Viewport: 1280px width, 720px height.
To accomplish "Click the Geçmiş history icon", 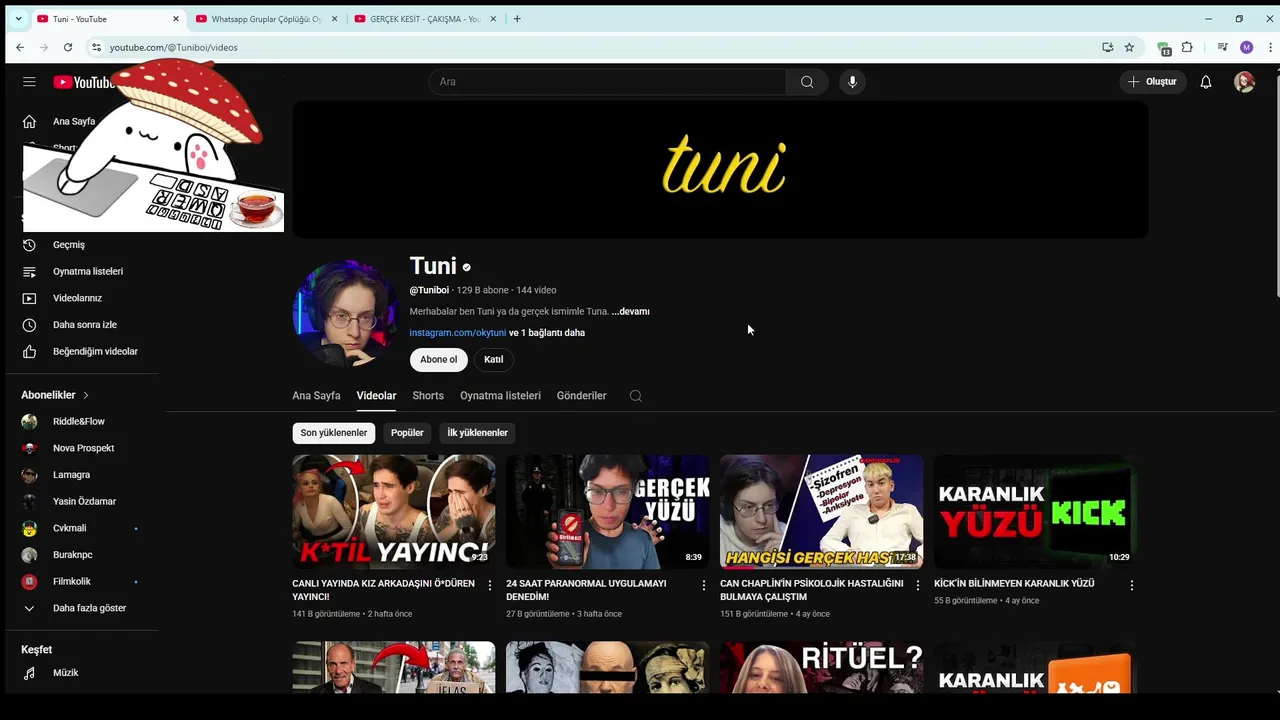I will pos(29,245).
